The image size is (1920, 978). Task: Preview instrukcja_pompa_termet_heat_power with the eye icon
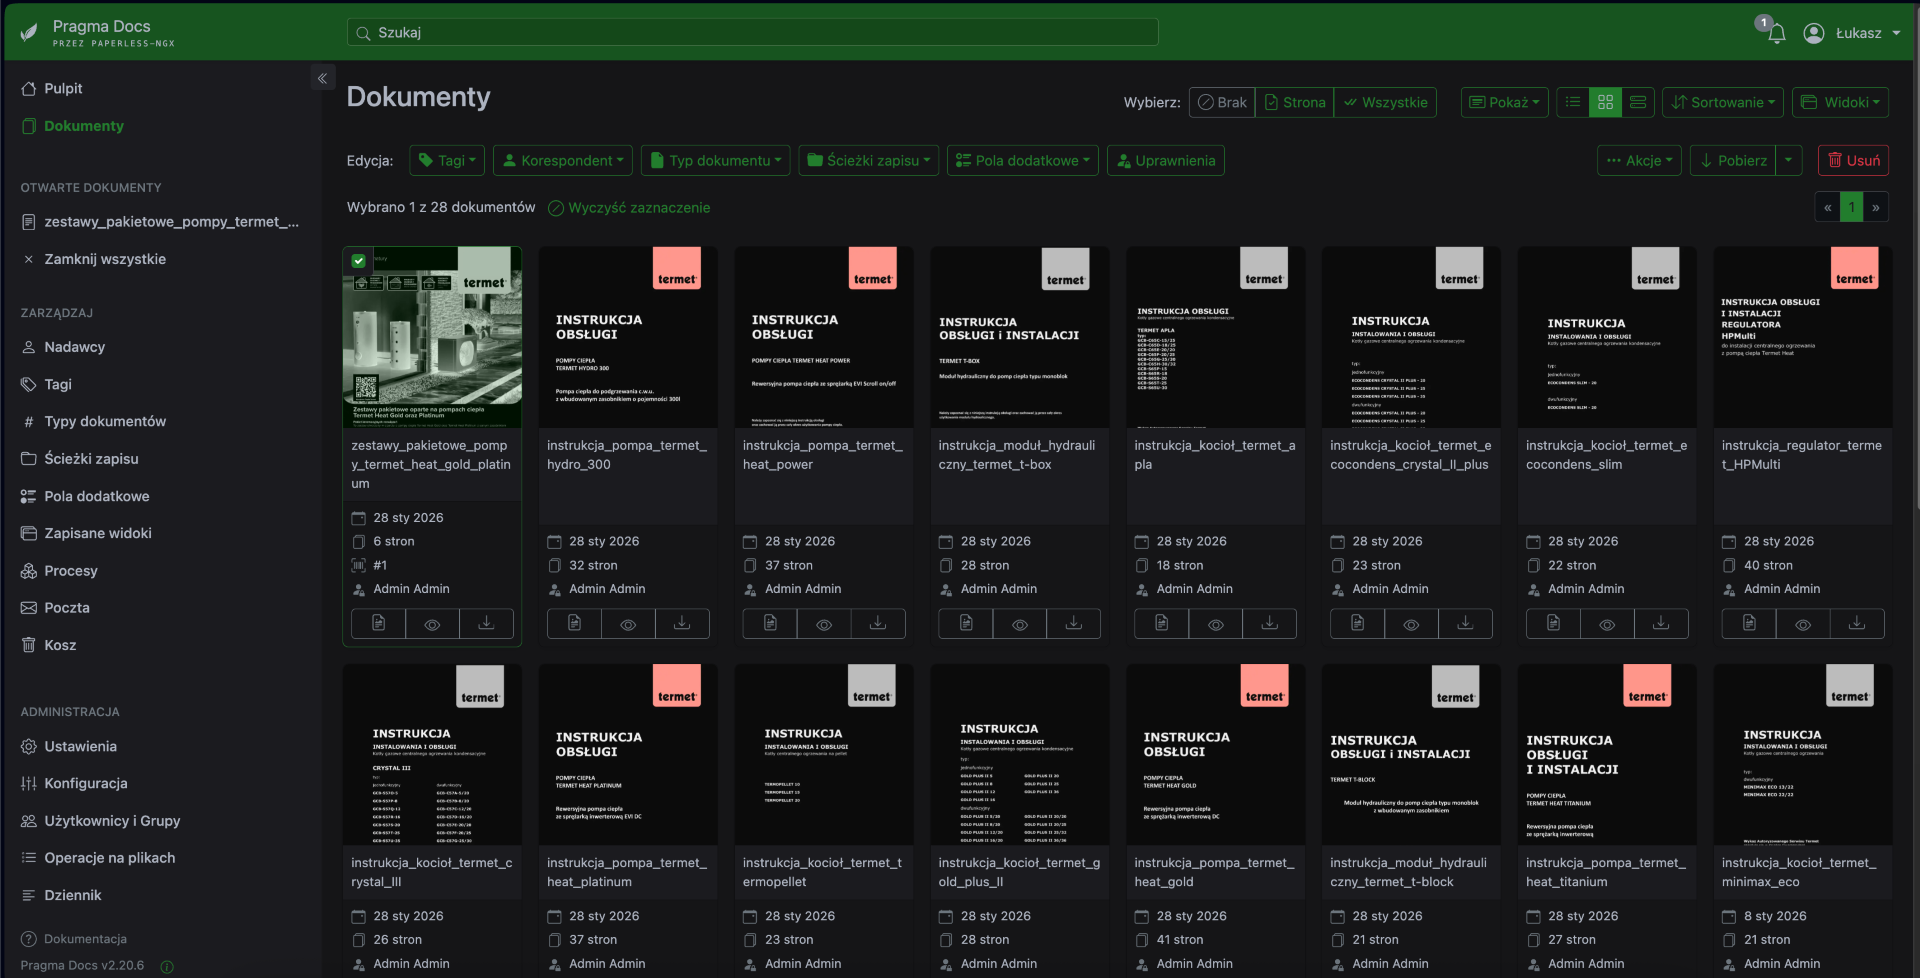[824, 624]
